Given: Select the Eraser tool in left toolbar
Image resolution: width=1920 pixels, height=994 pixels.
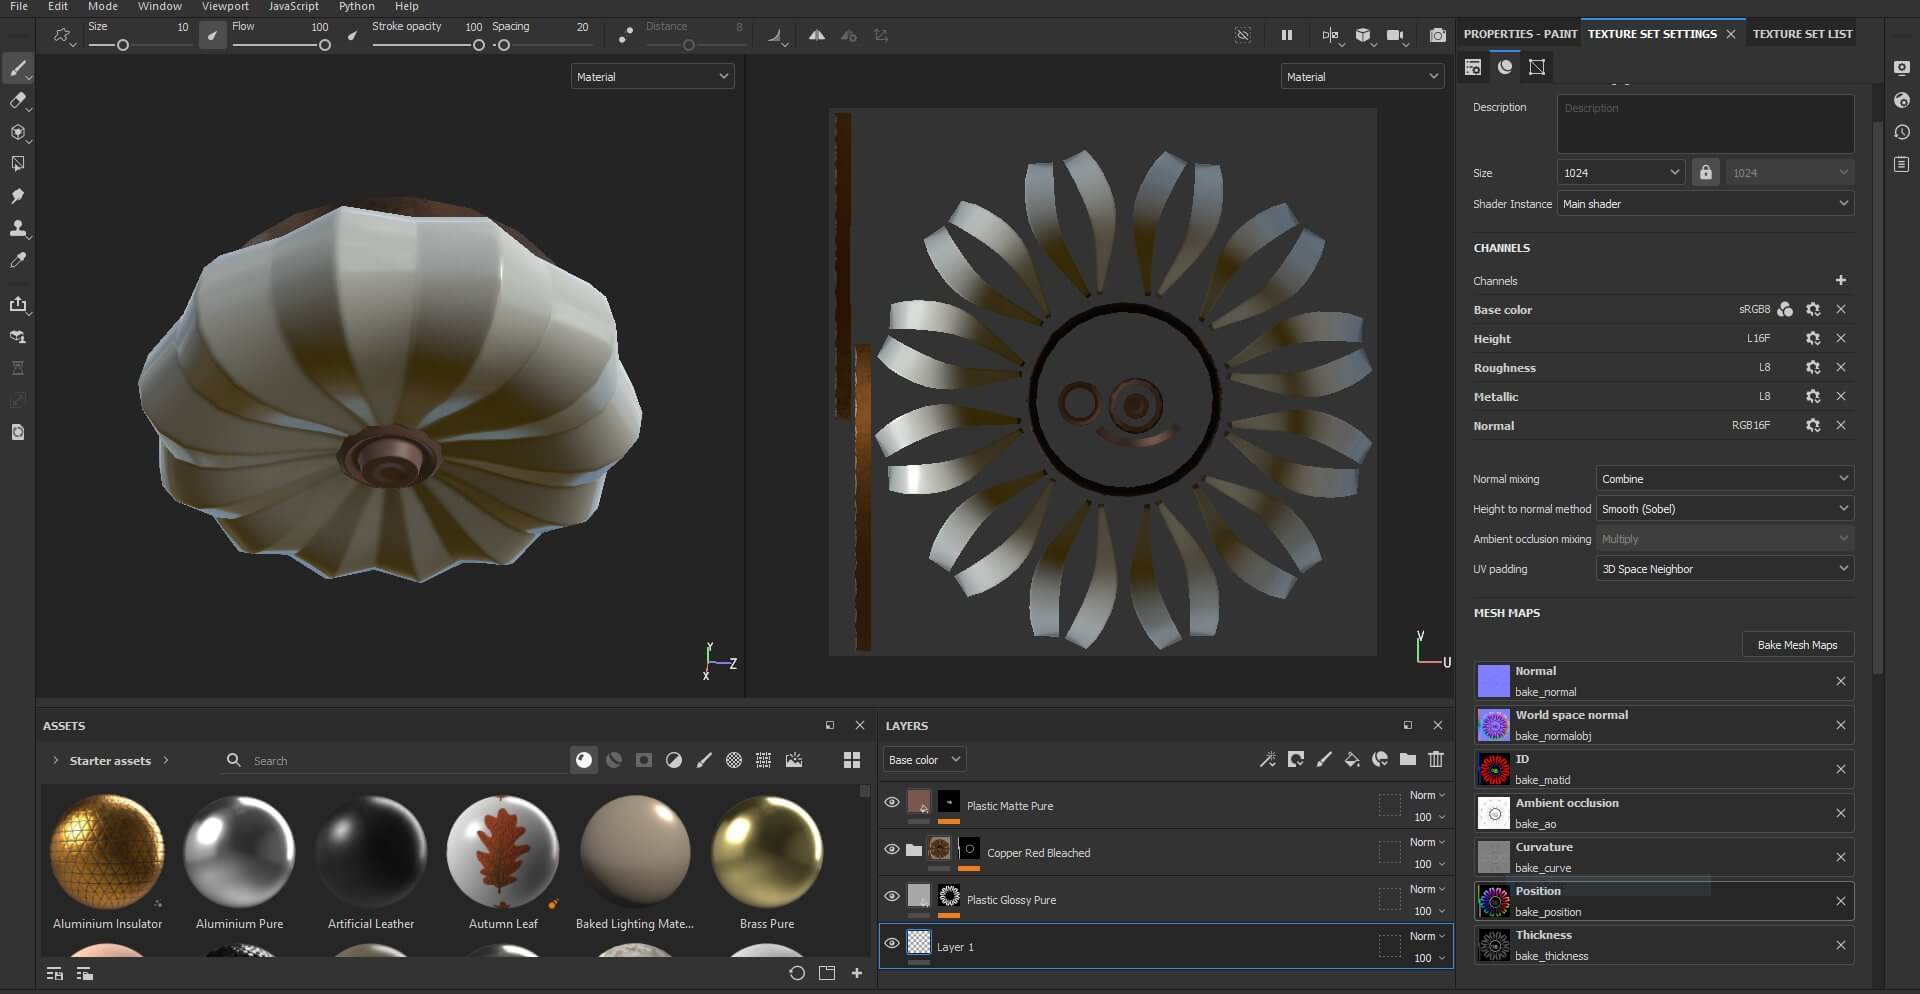Looking at the screenshot, I should point(17,101).
